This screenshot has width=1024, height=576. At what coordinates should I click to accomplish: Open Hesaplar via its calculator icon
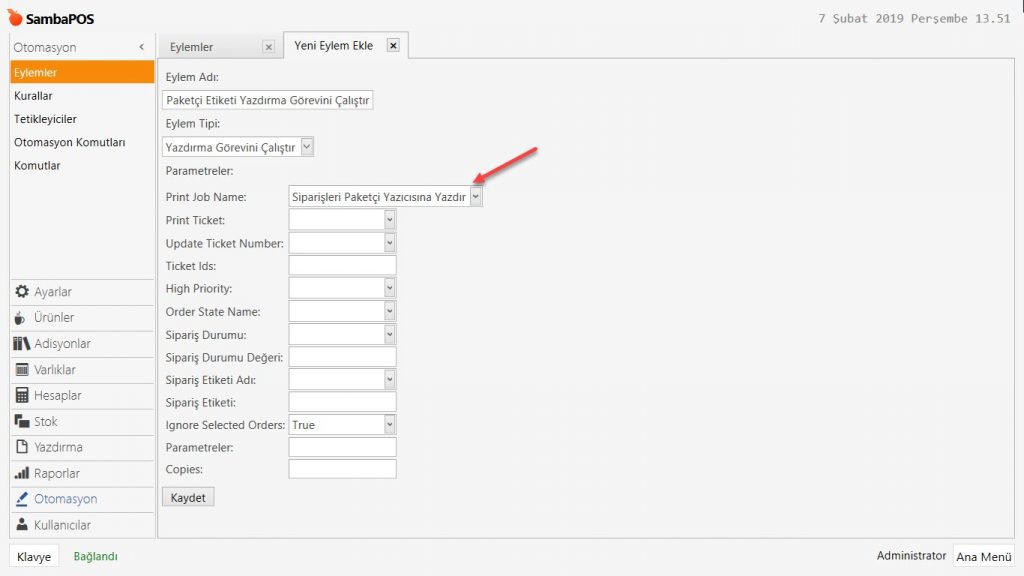pyautogui.click(x=22, y=396)
